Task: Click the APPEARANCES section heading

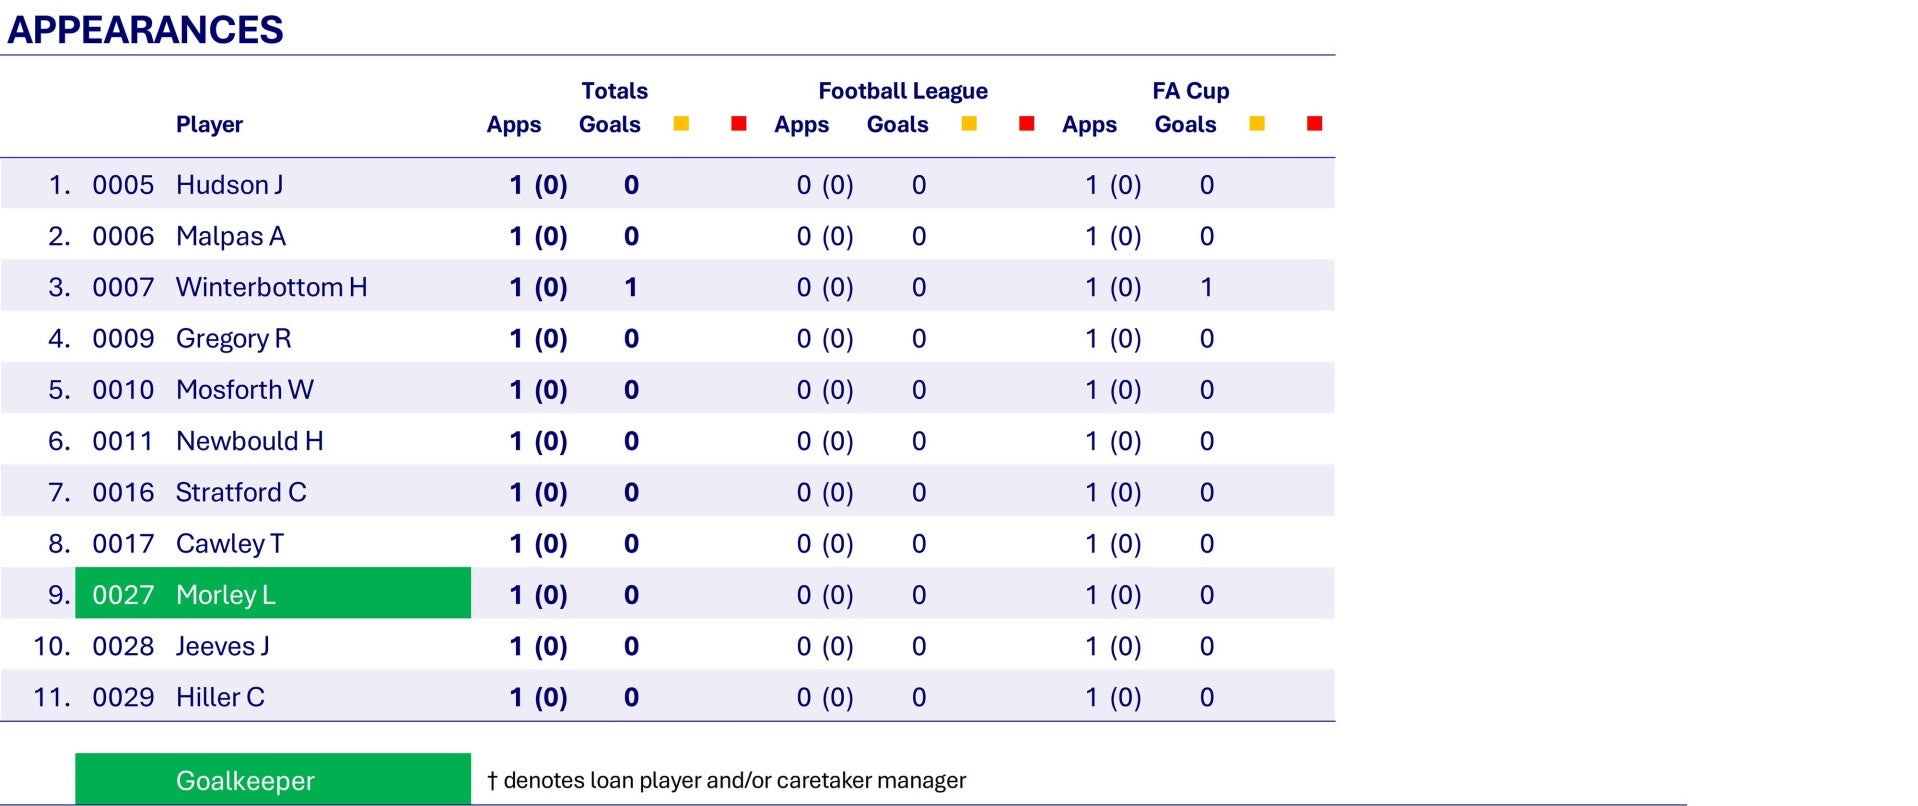Action: click(145, 30)
